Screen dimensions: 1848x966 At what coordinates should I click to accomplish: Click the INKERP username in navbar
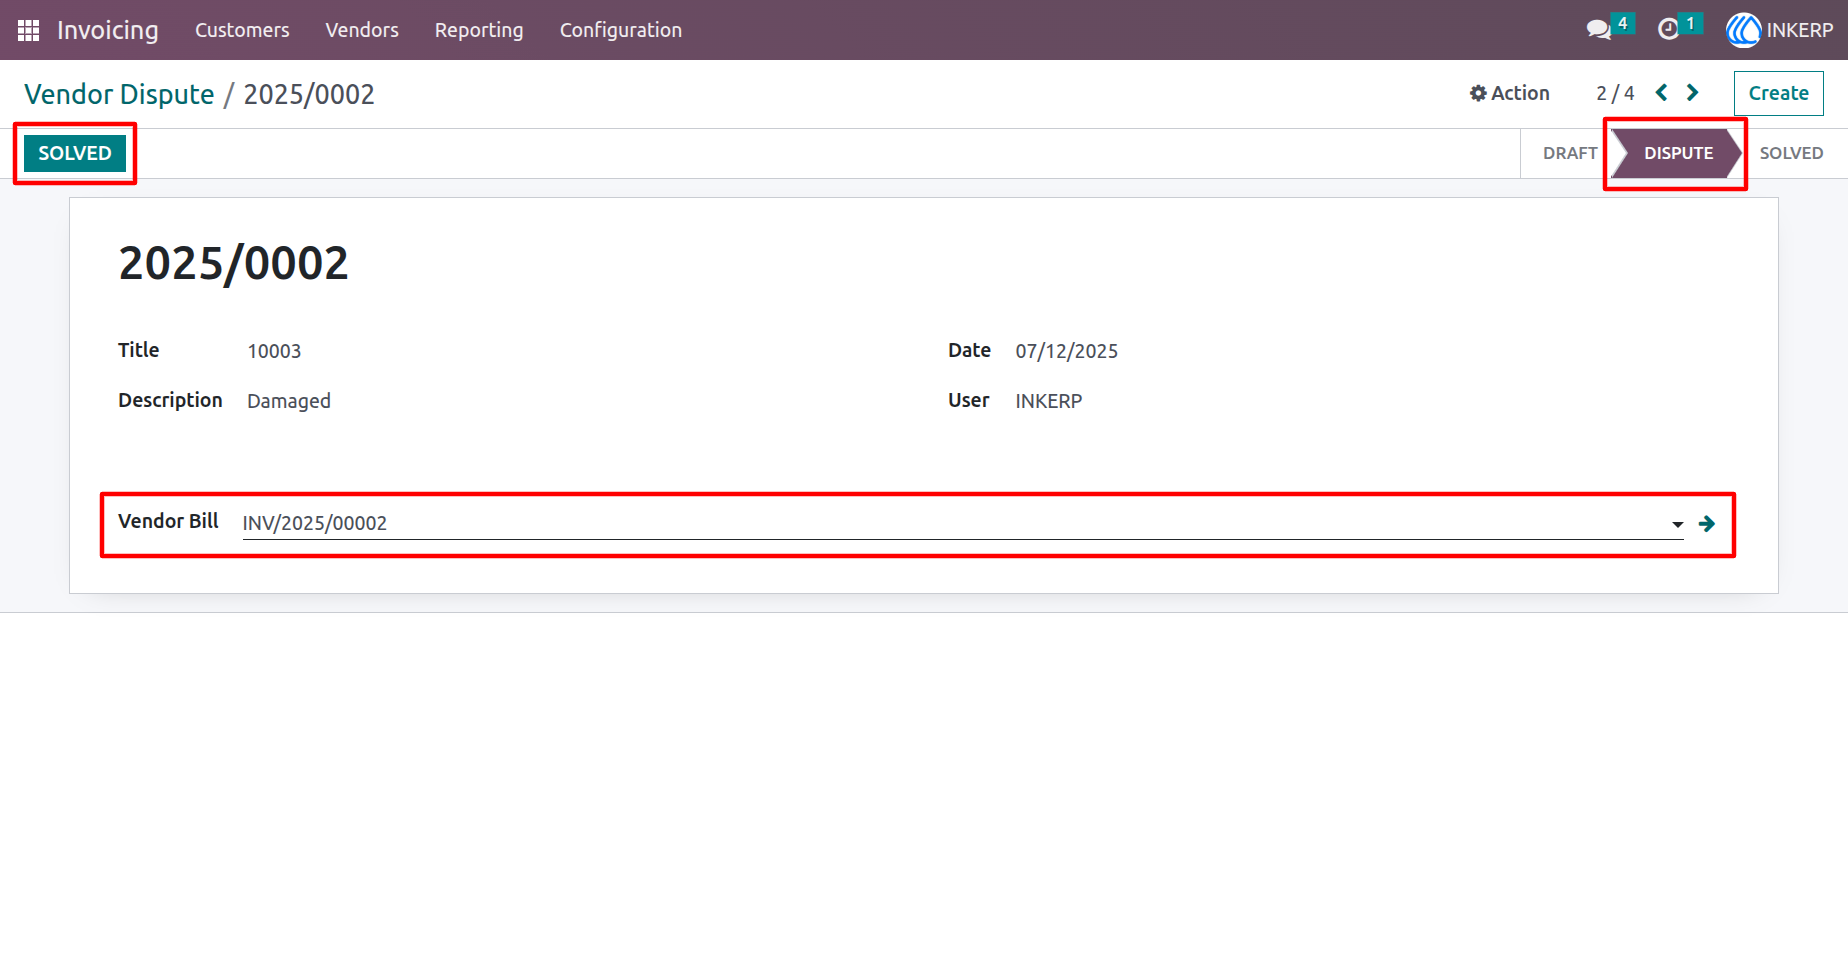(x=1800, y=30)
